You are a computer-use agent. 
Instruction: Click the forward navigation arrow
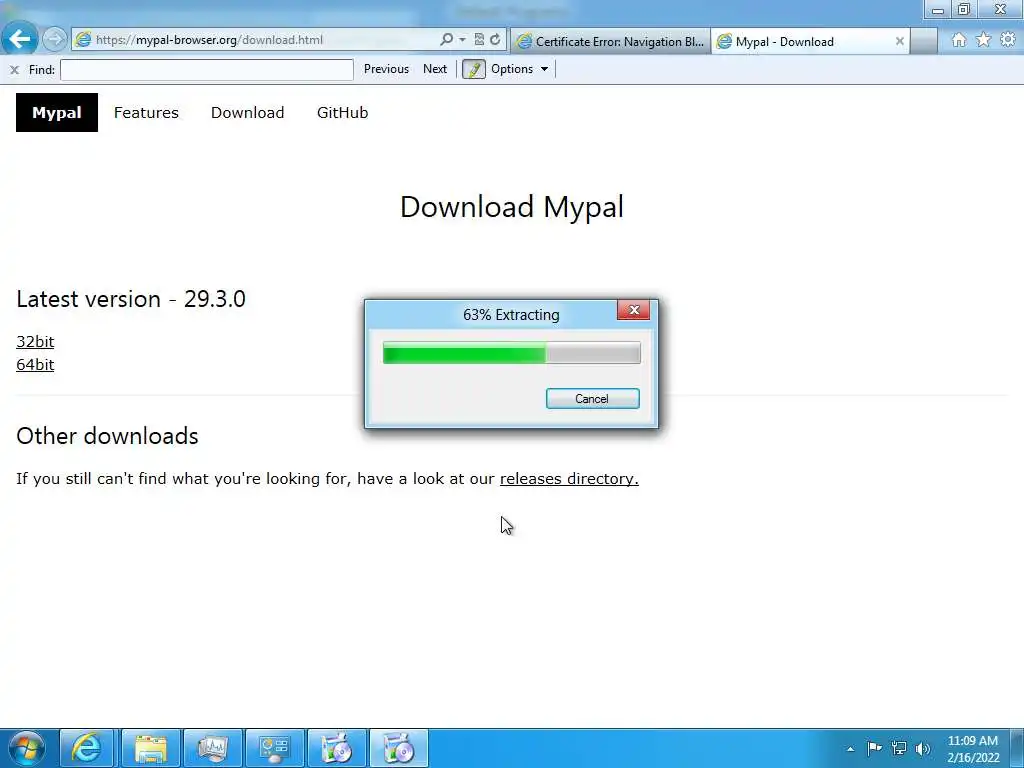click(55, 39)
